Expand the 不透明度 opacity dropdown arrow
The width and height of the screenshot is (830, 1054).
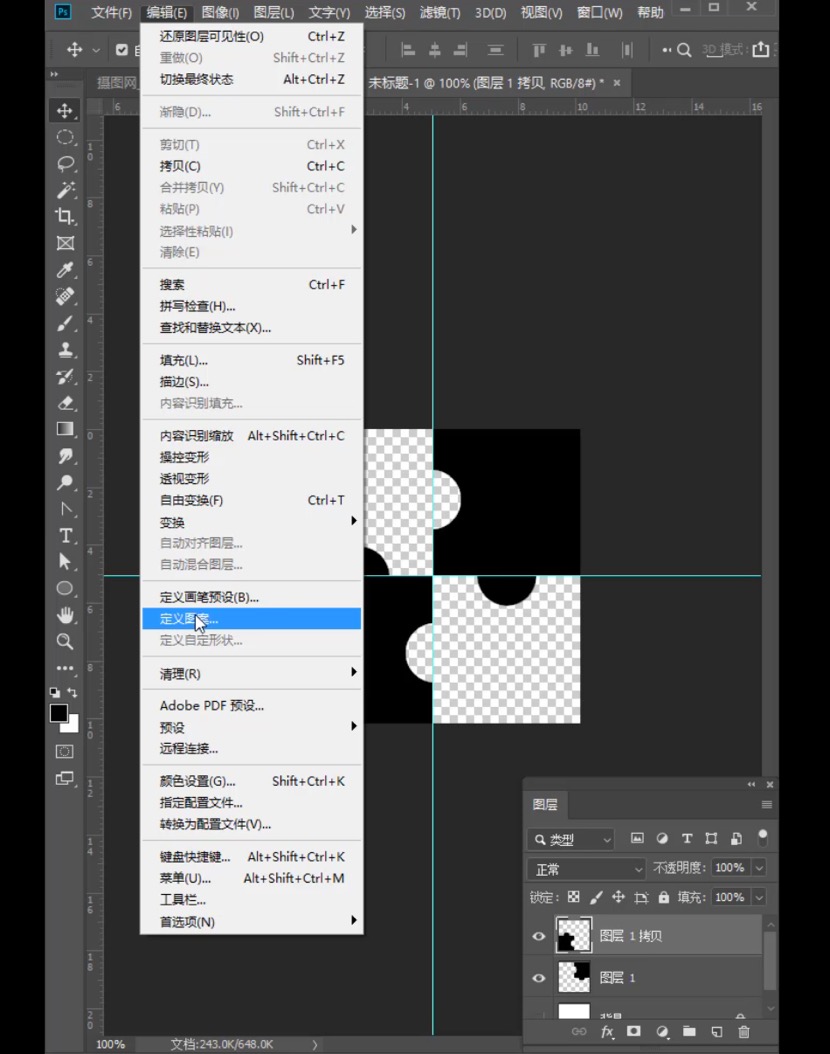click(x=759, y=868)
